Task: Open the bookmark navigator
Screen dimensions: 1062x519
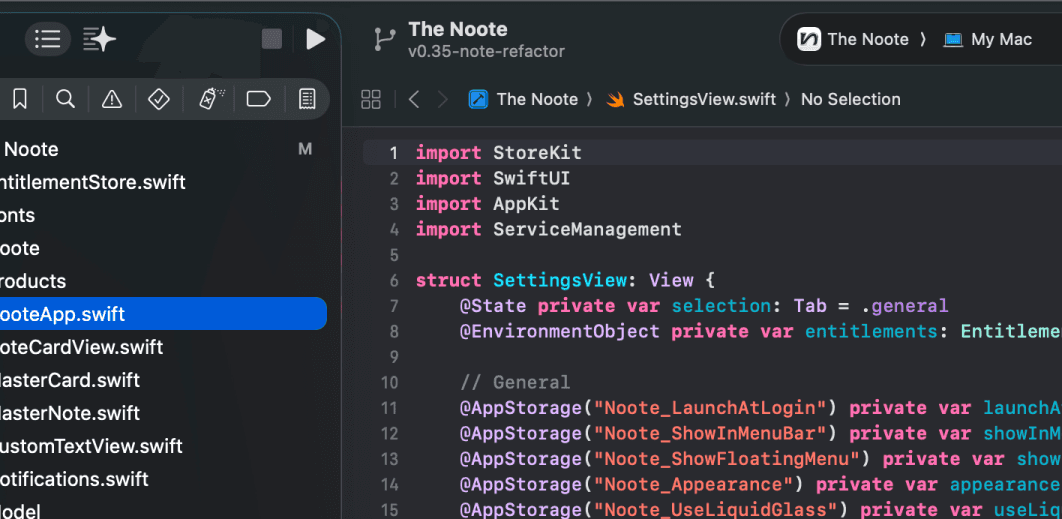Action: [x=20, y=100]
